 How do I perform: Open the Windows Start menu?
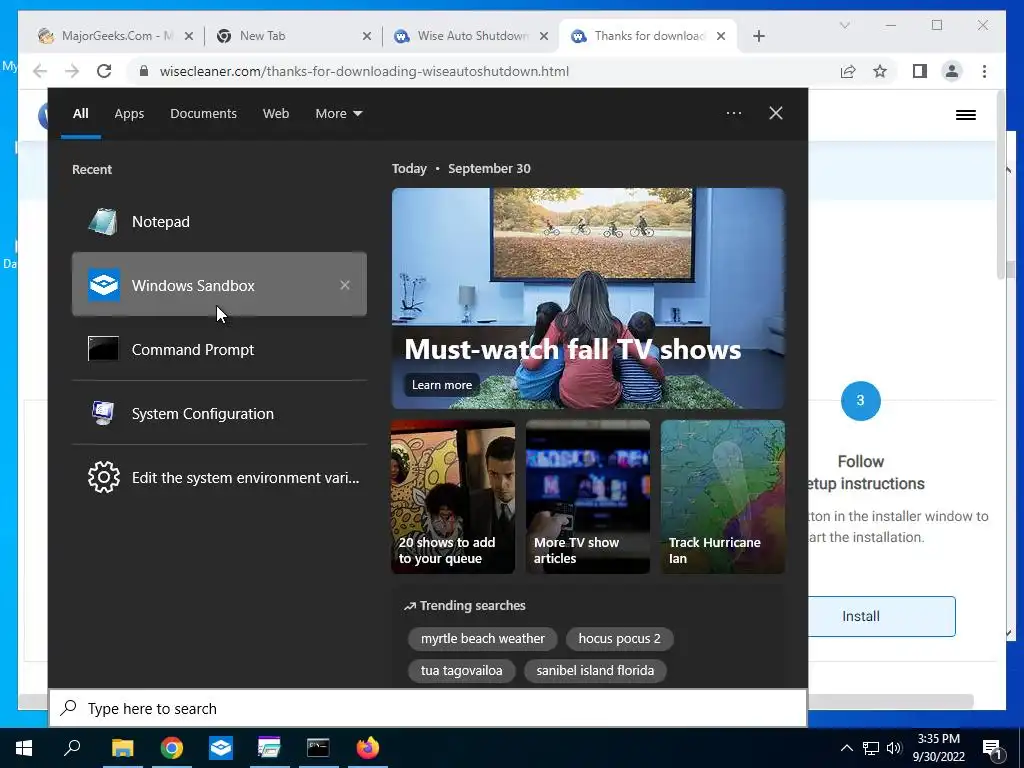click(24, 748)
